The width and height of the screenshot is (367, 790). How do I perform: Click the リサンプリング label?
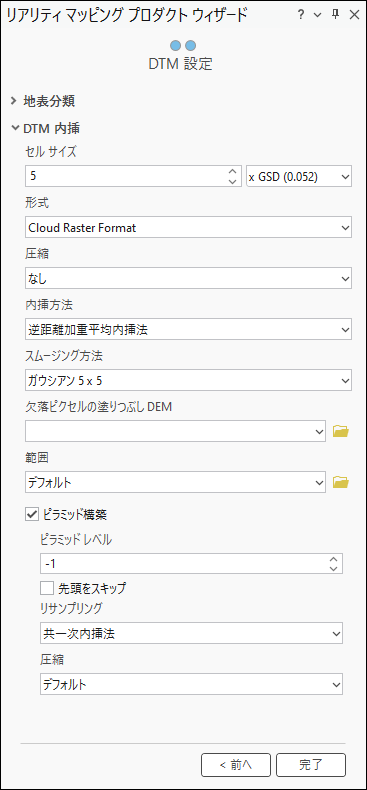click(x=71, y=608)
